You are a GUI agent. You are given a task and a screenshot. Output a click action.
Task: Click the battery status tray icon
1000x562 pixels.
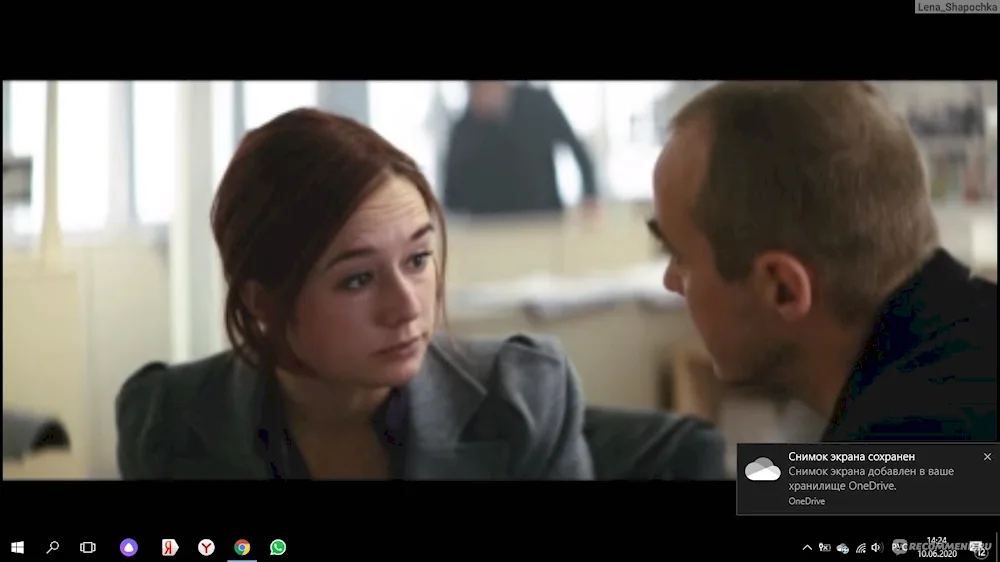[825, 547]
